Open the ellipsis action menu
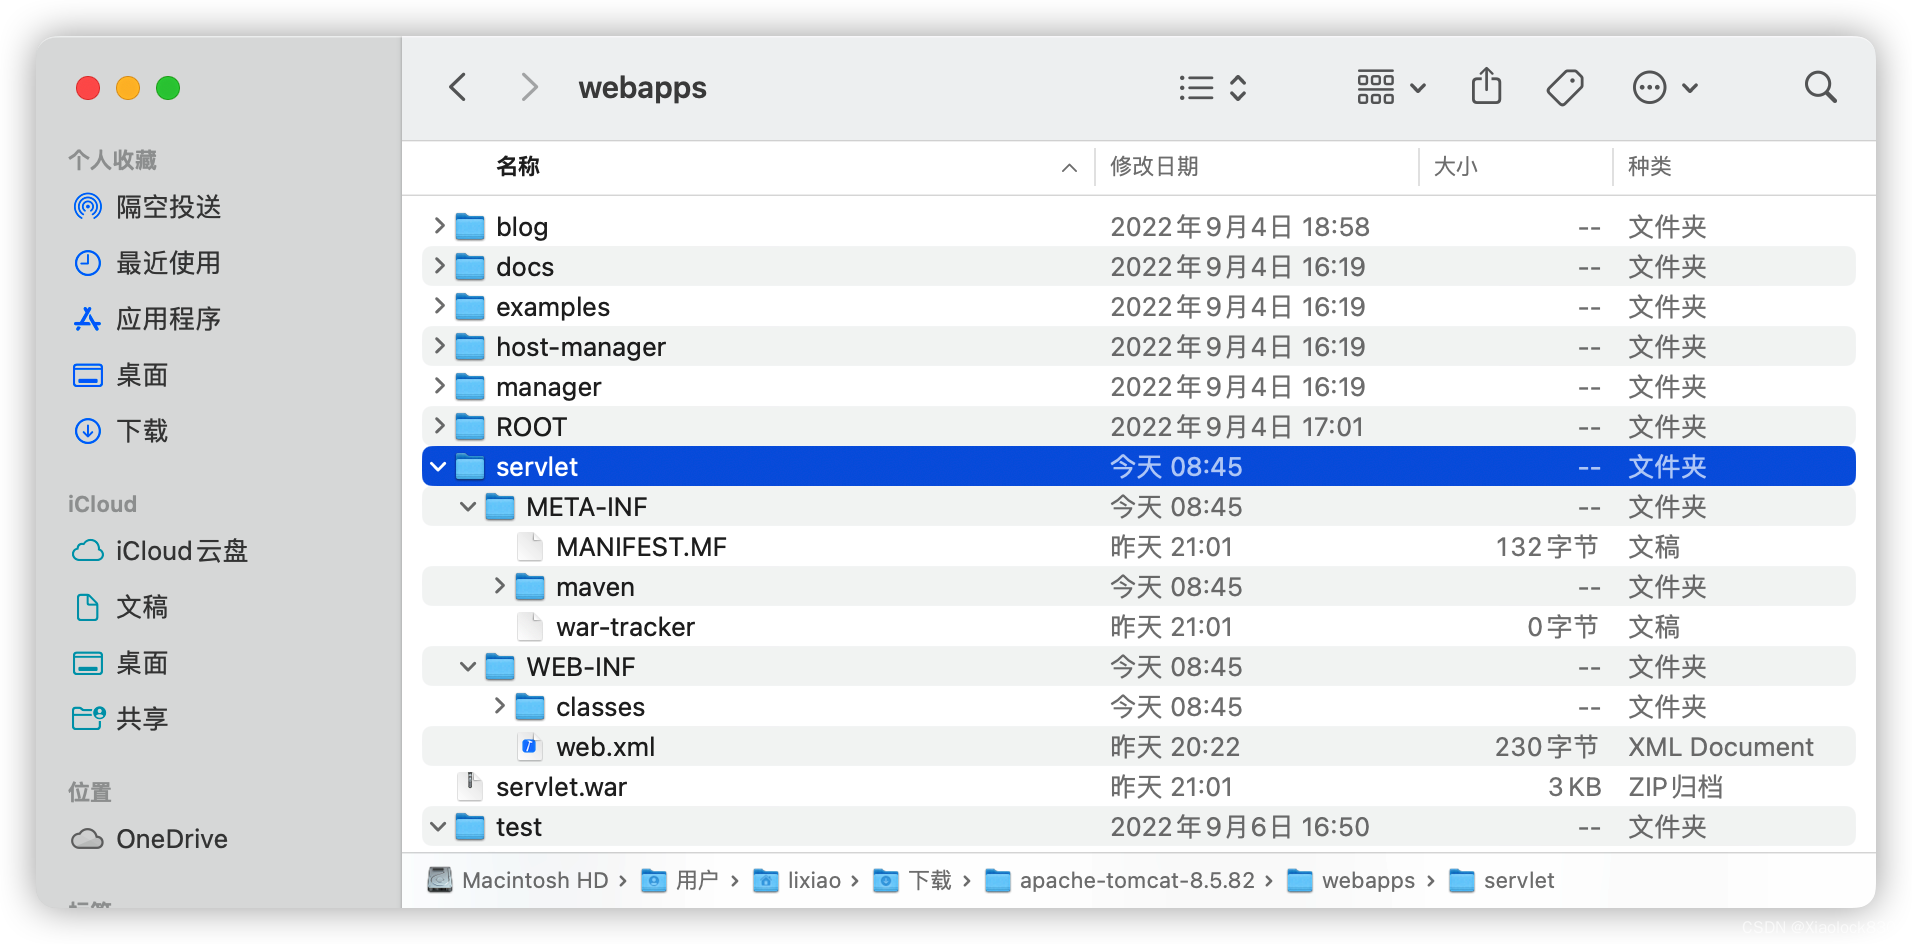This screenshot has width=1912, height=944. tap(1665, 88)
